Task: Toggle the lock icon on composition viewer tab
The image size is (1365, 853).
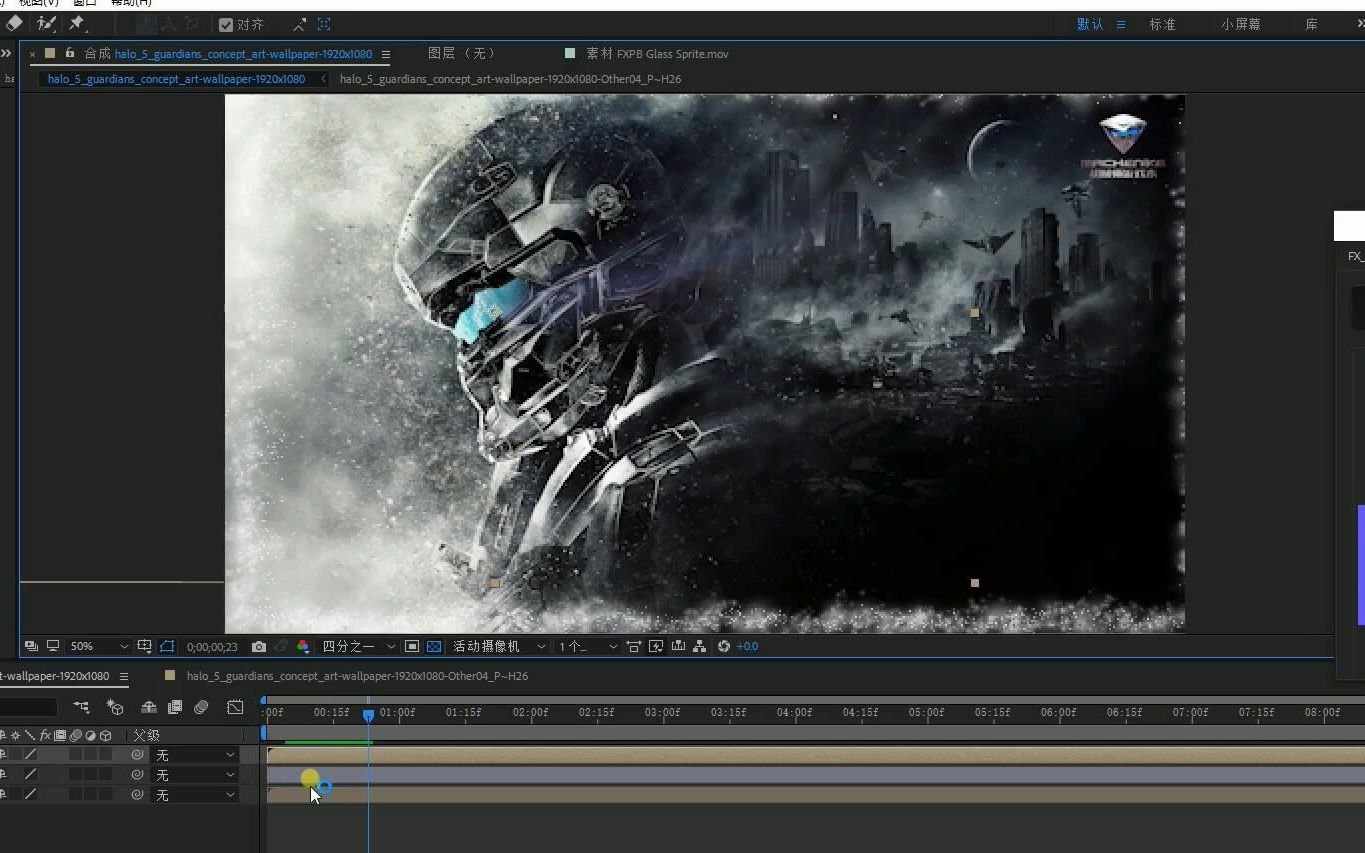Action: click(x=70, y=53)
